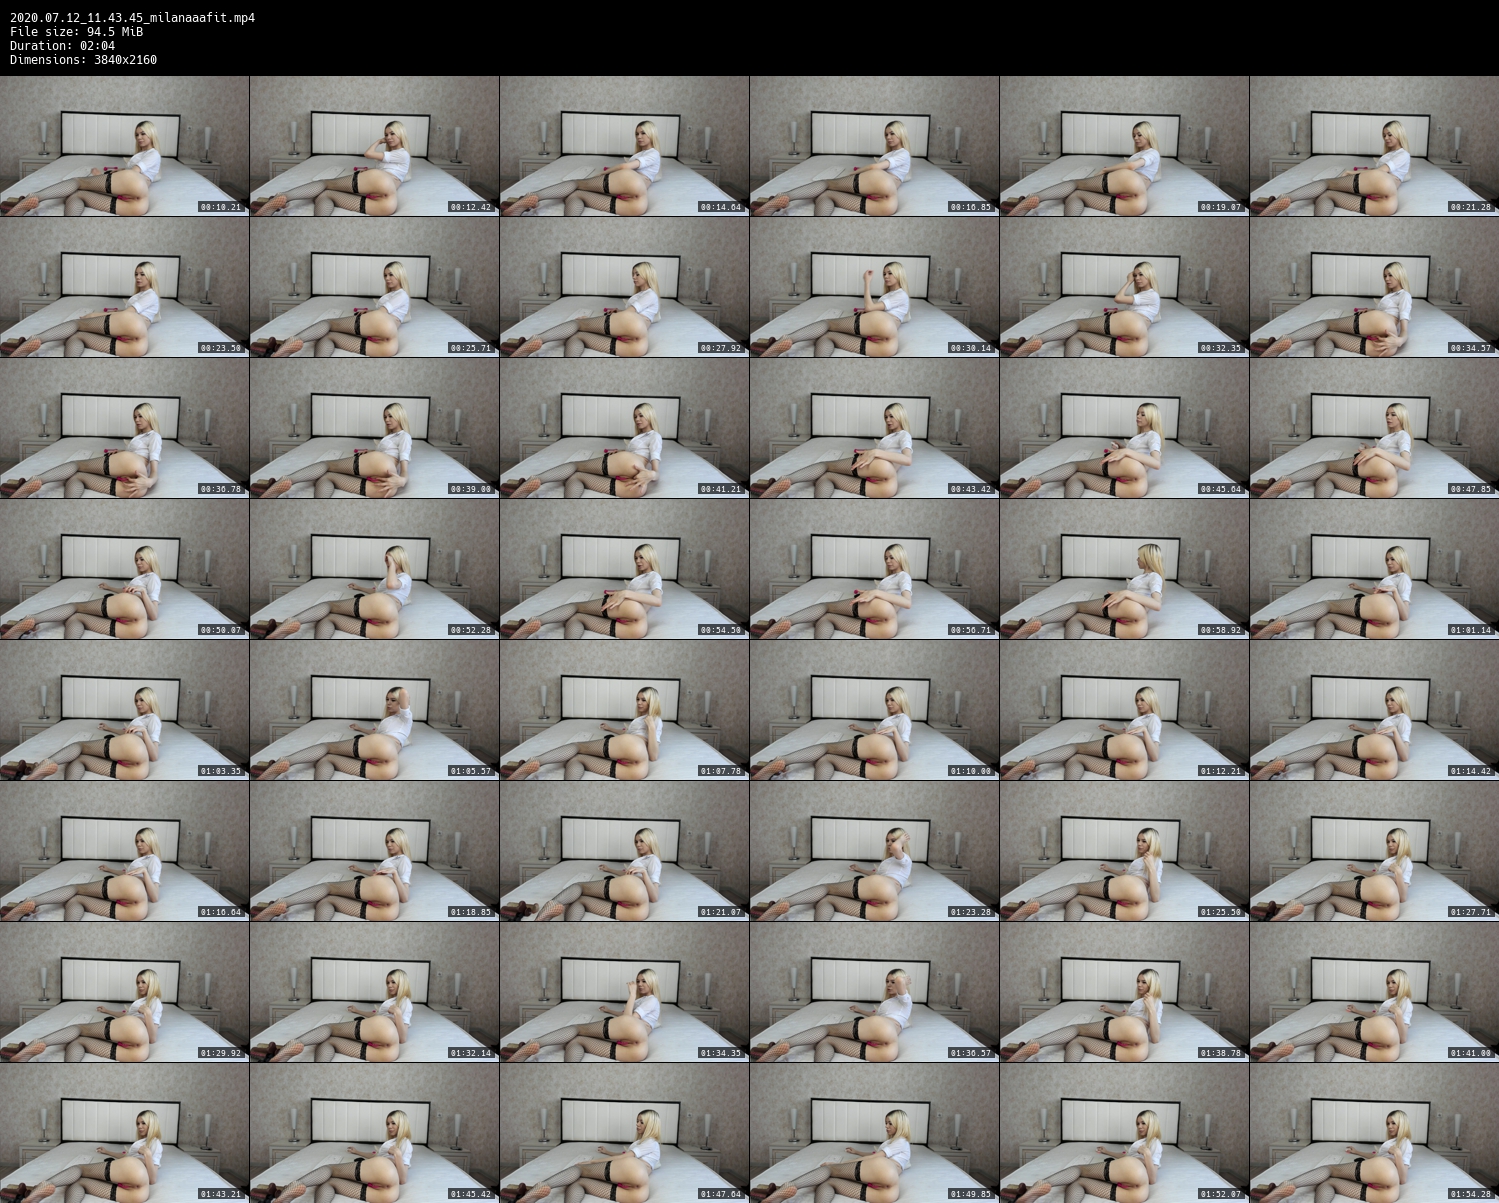Open the frame marked 01:41.00
The image size is (1499, 1203).
click(1374, 992)
